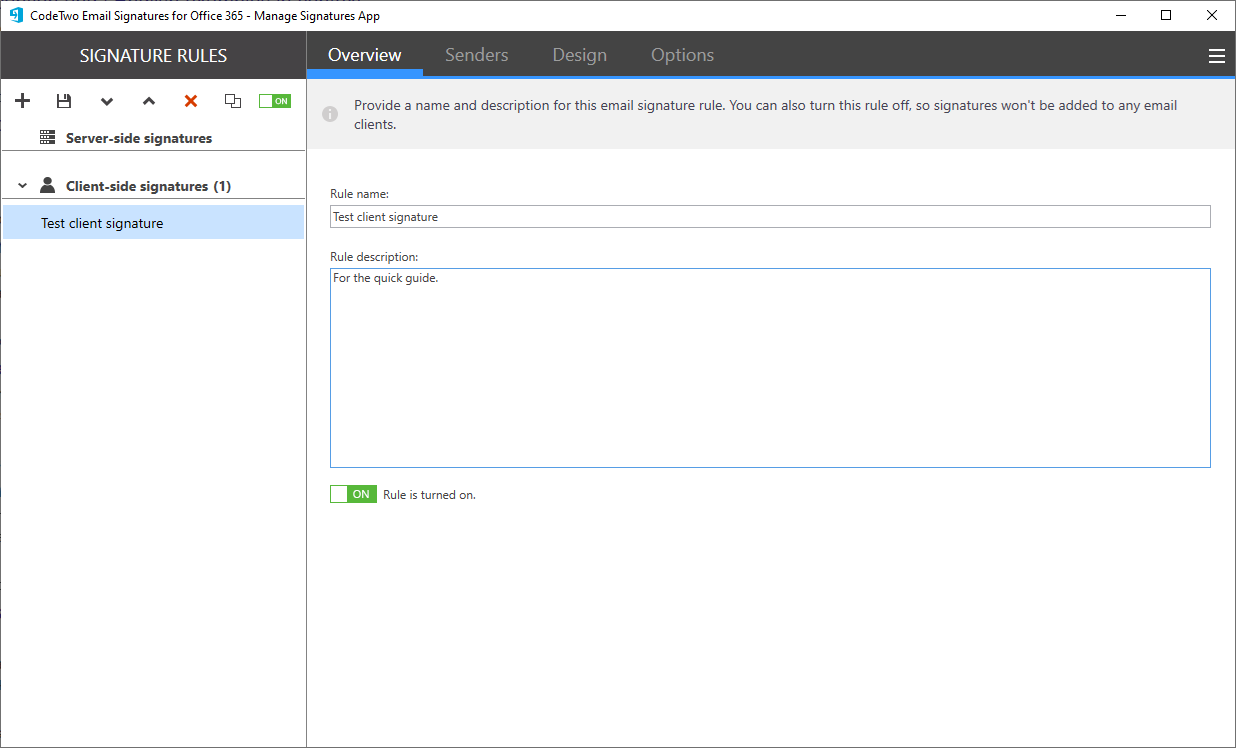Move the selected rule down
1236x748 pixels.
(107, 102)
